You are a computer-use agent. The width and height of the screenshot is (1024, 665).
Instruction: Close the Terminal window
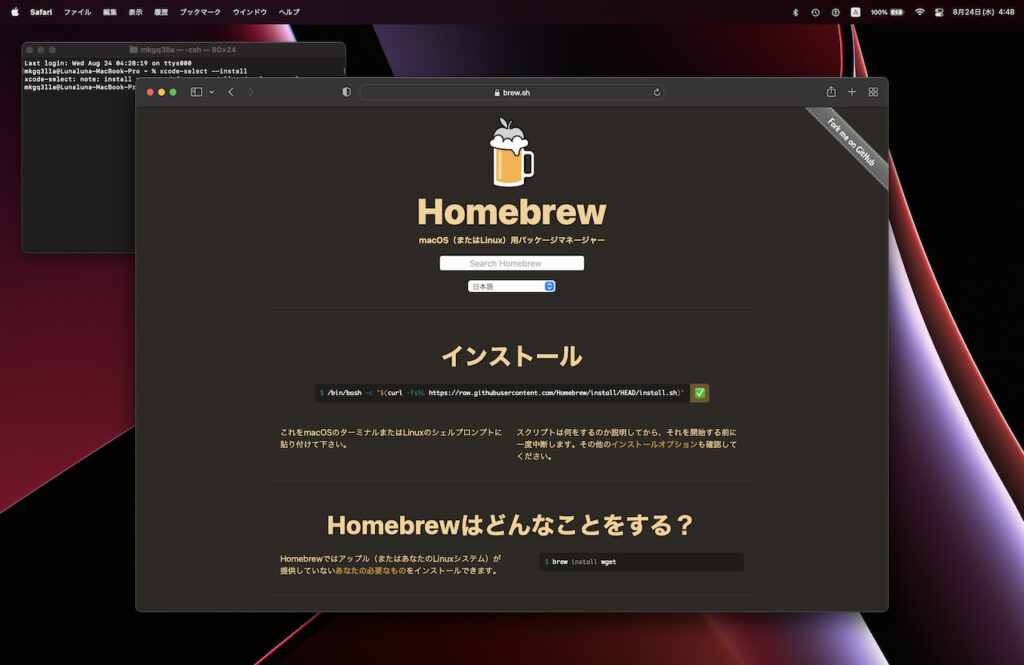29,50
